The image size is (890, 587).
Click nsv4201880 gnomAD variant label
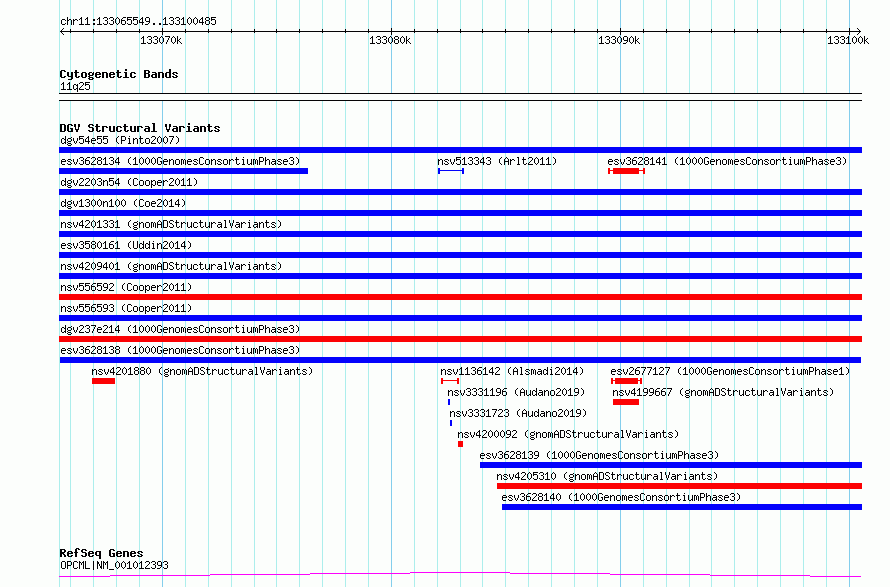tap(202, 371)
